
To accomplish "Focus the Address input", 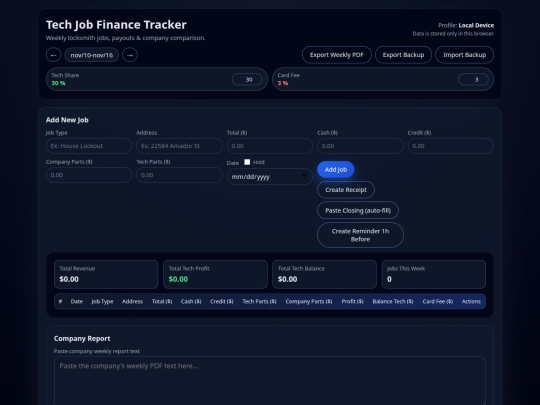I will [x=179, y=146].
